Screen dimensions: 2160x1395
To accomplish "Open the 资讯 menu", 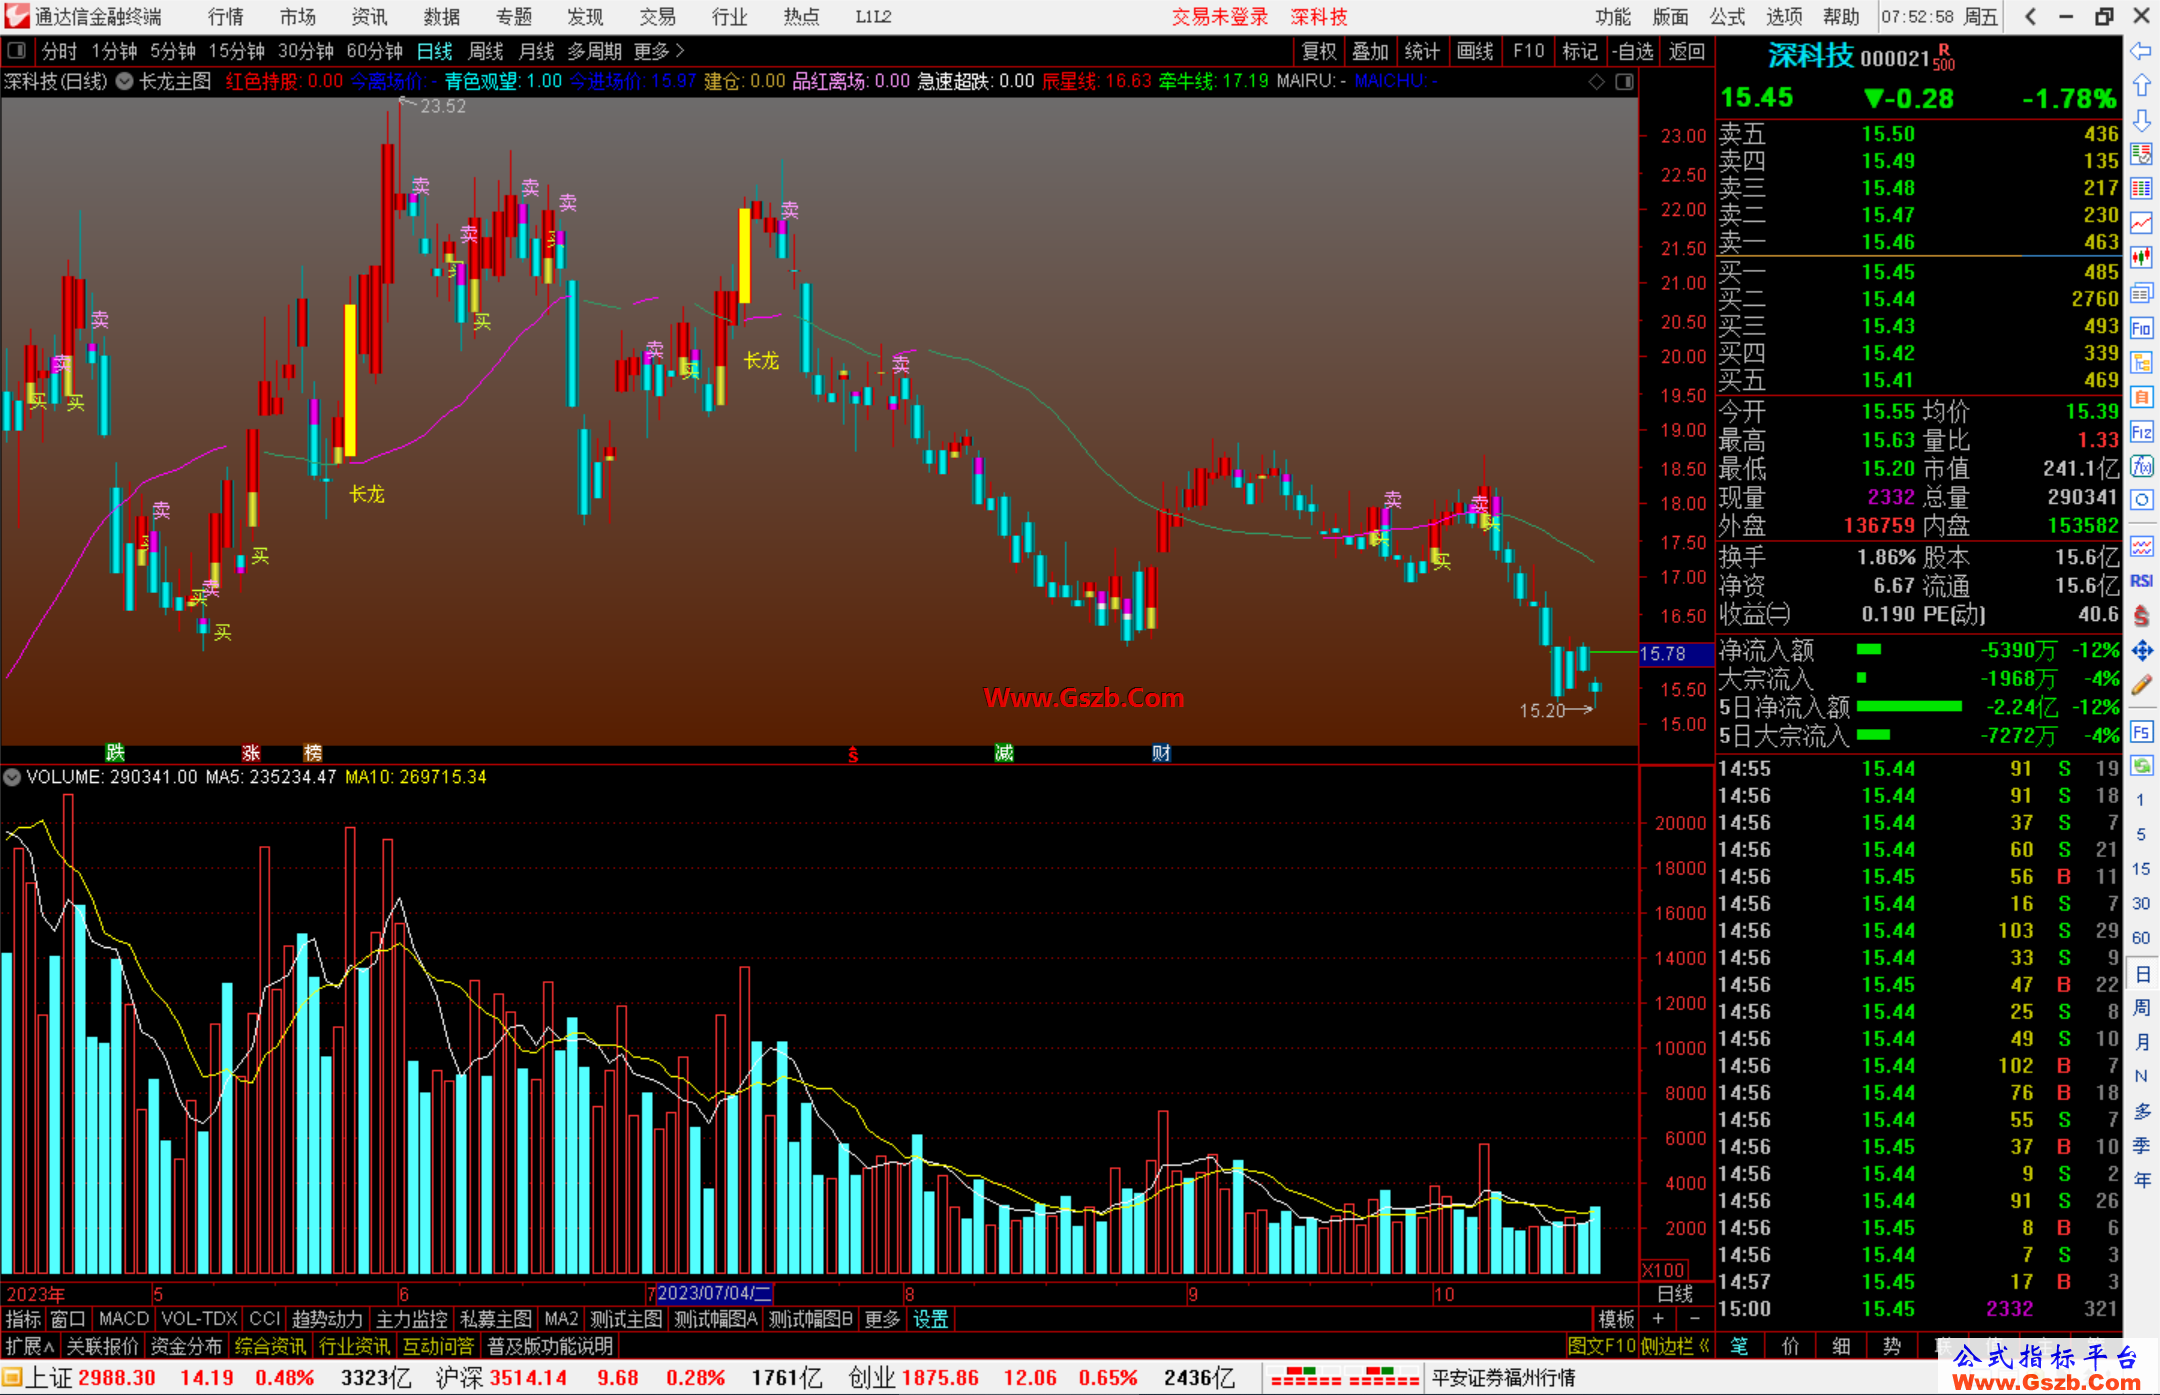I will 370,16.
